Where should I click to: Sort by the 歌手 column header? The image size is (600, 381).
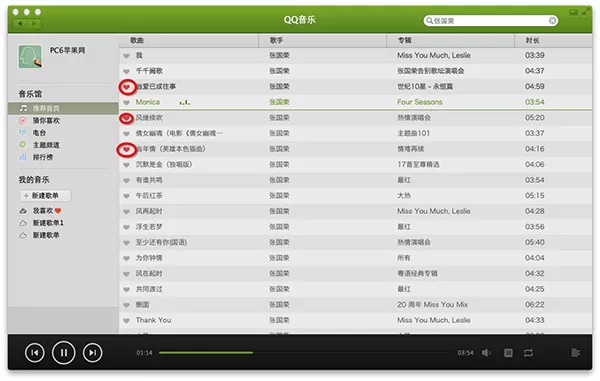(322, 41)
